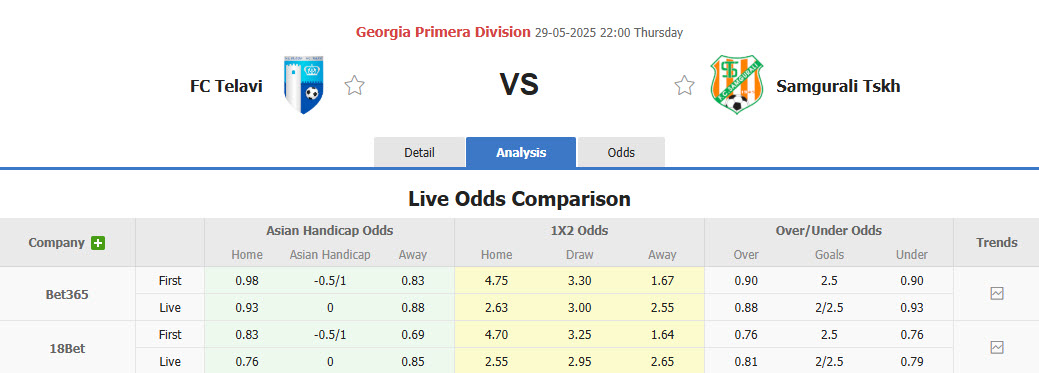Click the FC Telavi team crest
This screenshot has width=1039, height=373.
tap(303, 85)
